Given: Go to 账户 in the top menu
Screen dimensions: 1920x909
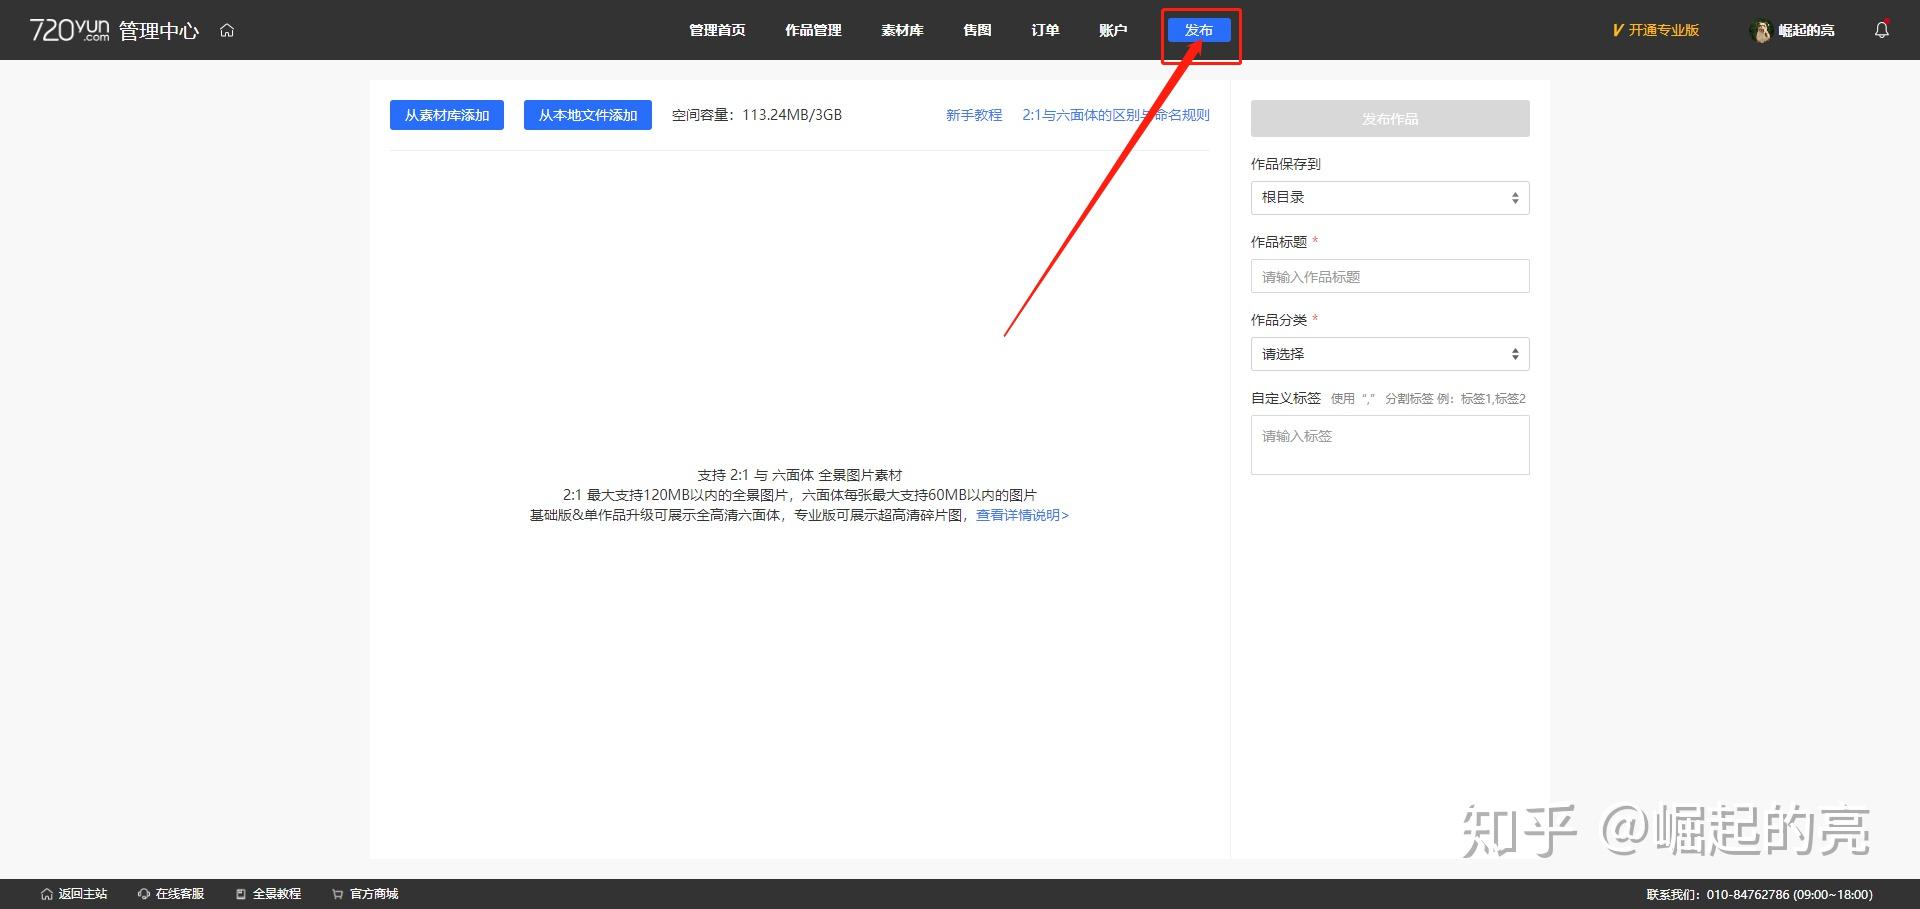Looking at the screenshot, I should [1113, 30].
